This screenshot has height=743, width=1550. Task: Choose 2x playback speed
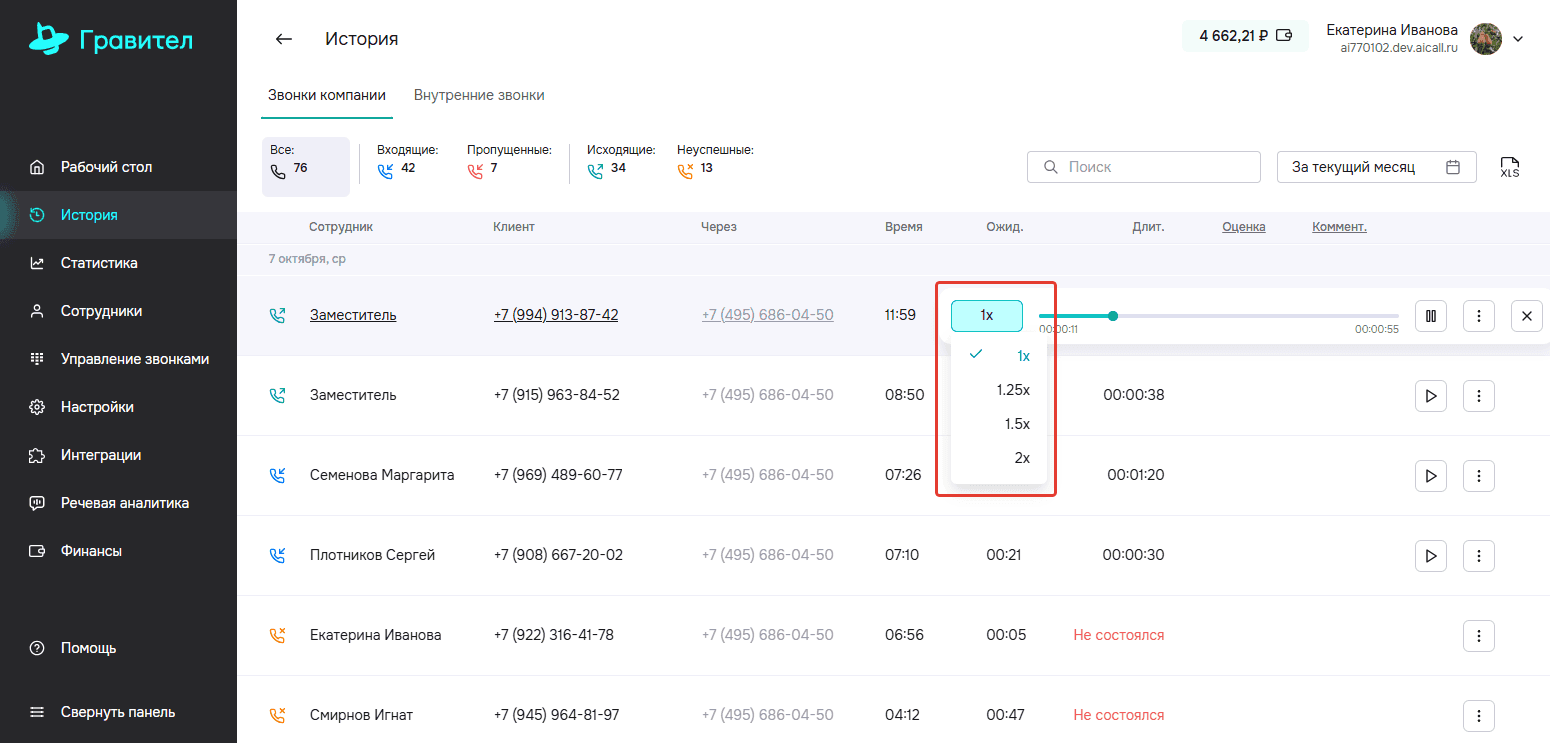tap(998, 458)
